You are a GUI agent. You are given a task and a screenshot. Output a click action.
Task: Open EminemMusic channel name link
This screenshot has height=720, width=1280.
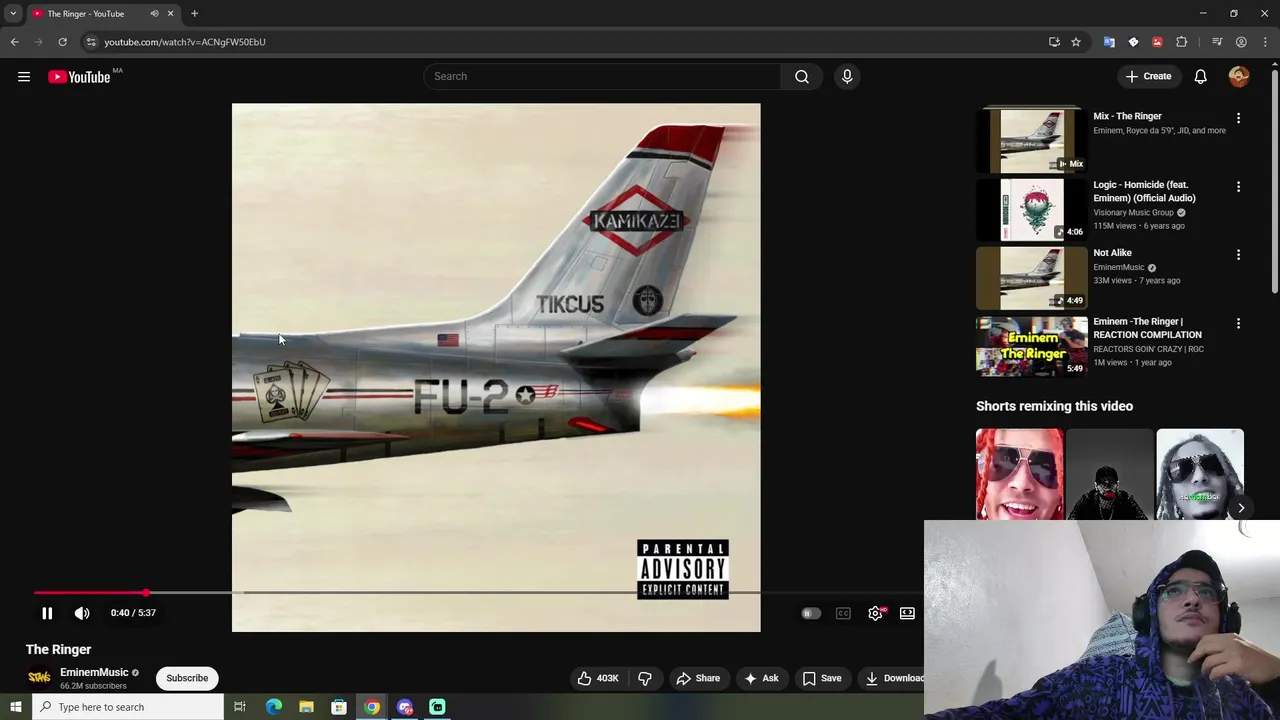pyautogui.click(x=94, y=672)
